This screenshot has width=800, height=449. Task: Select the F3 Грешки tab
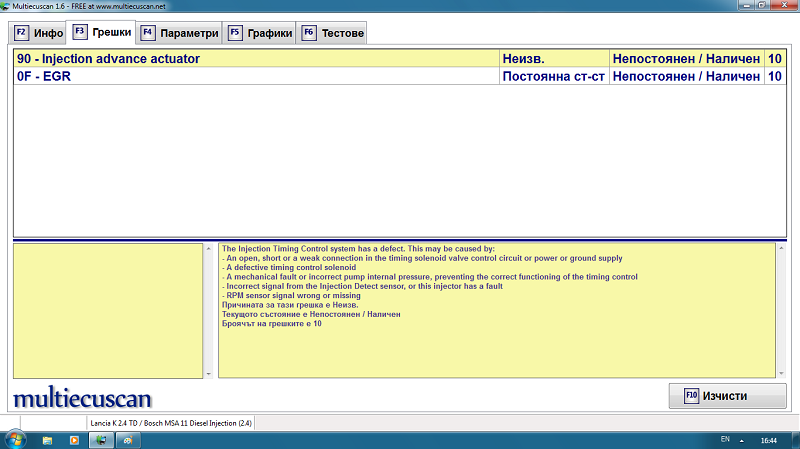[101, 32]
